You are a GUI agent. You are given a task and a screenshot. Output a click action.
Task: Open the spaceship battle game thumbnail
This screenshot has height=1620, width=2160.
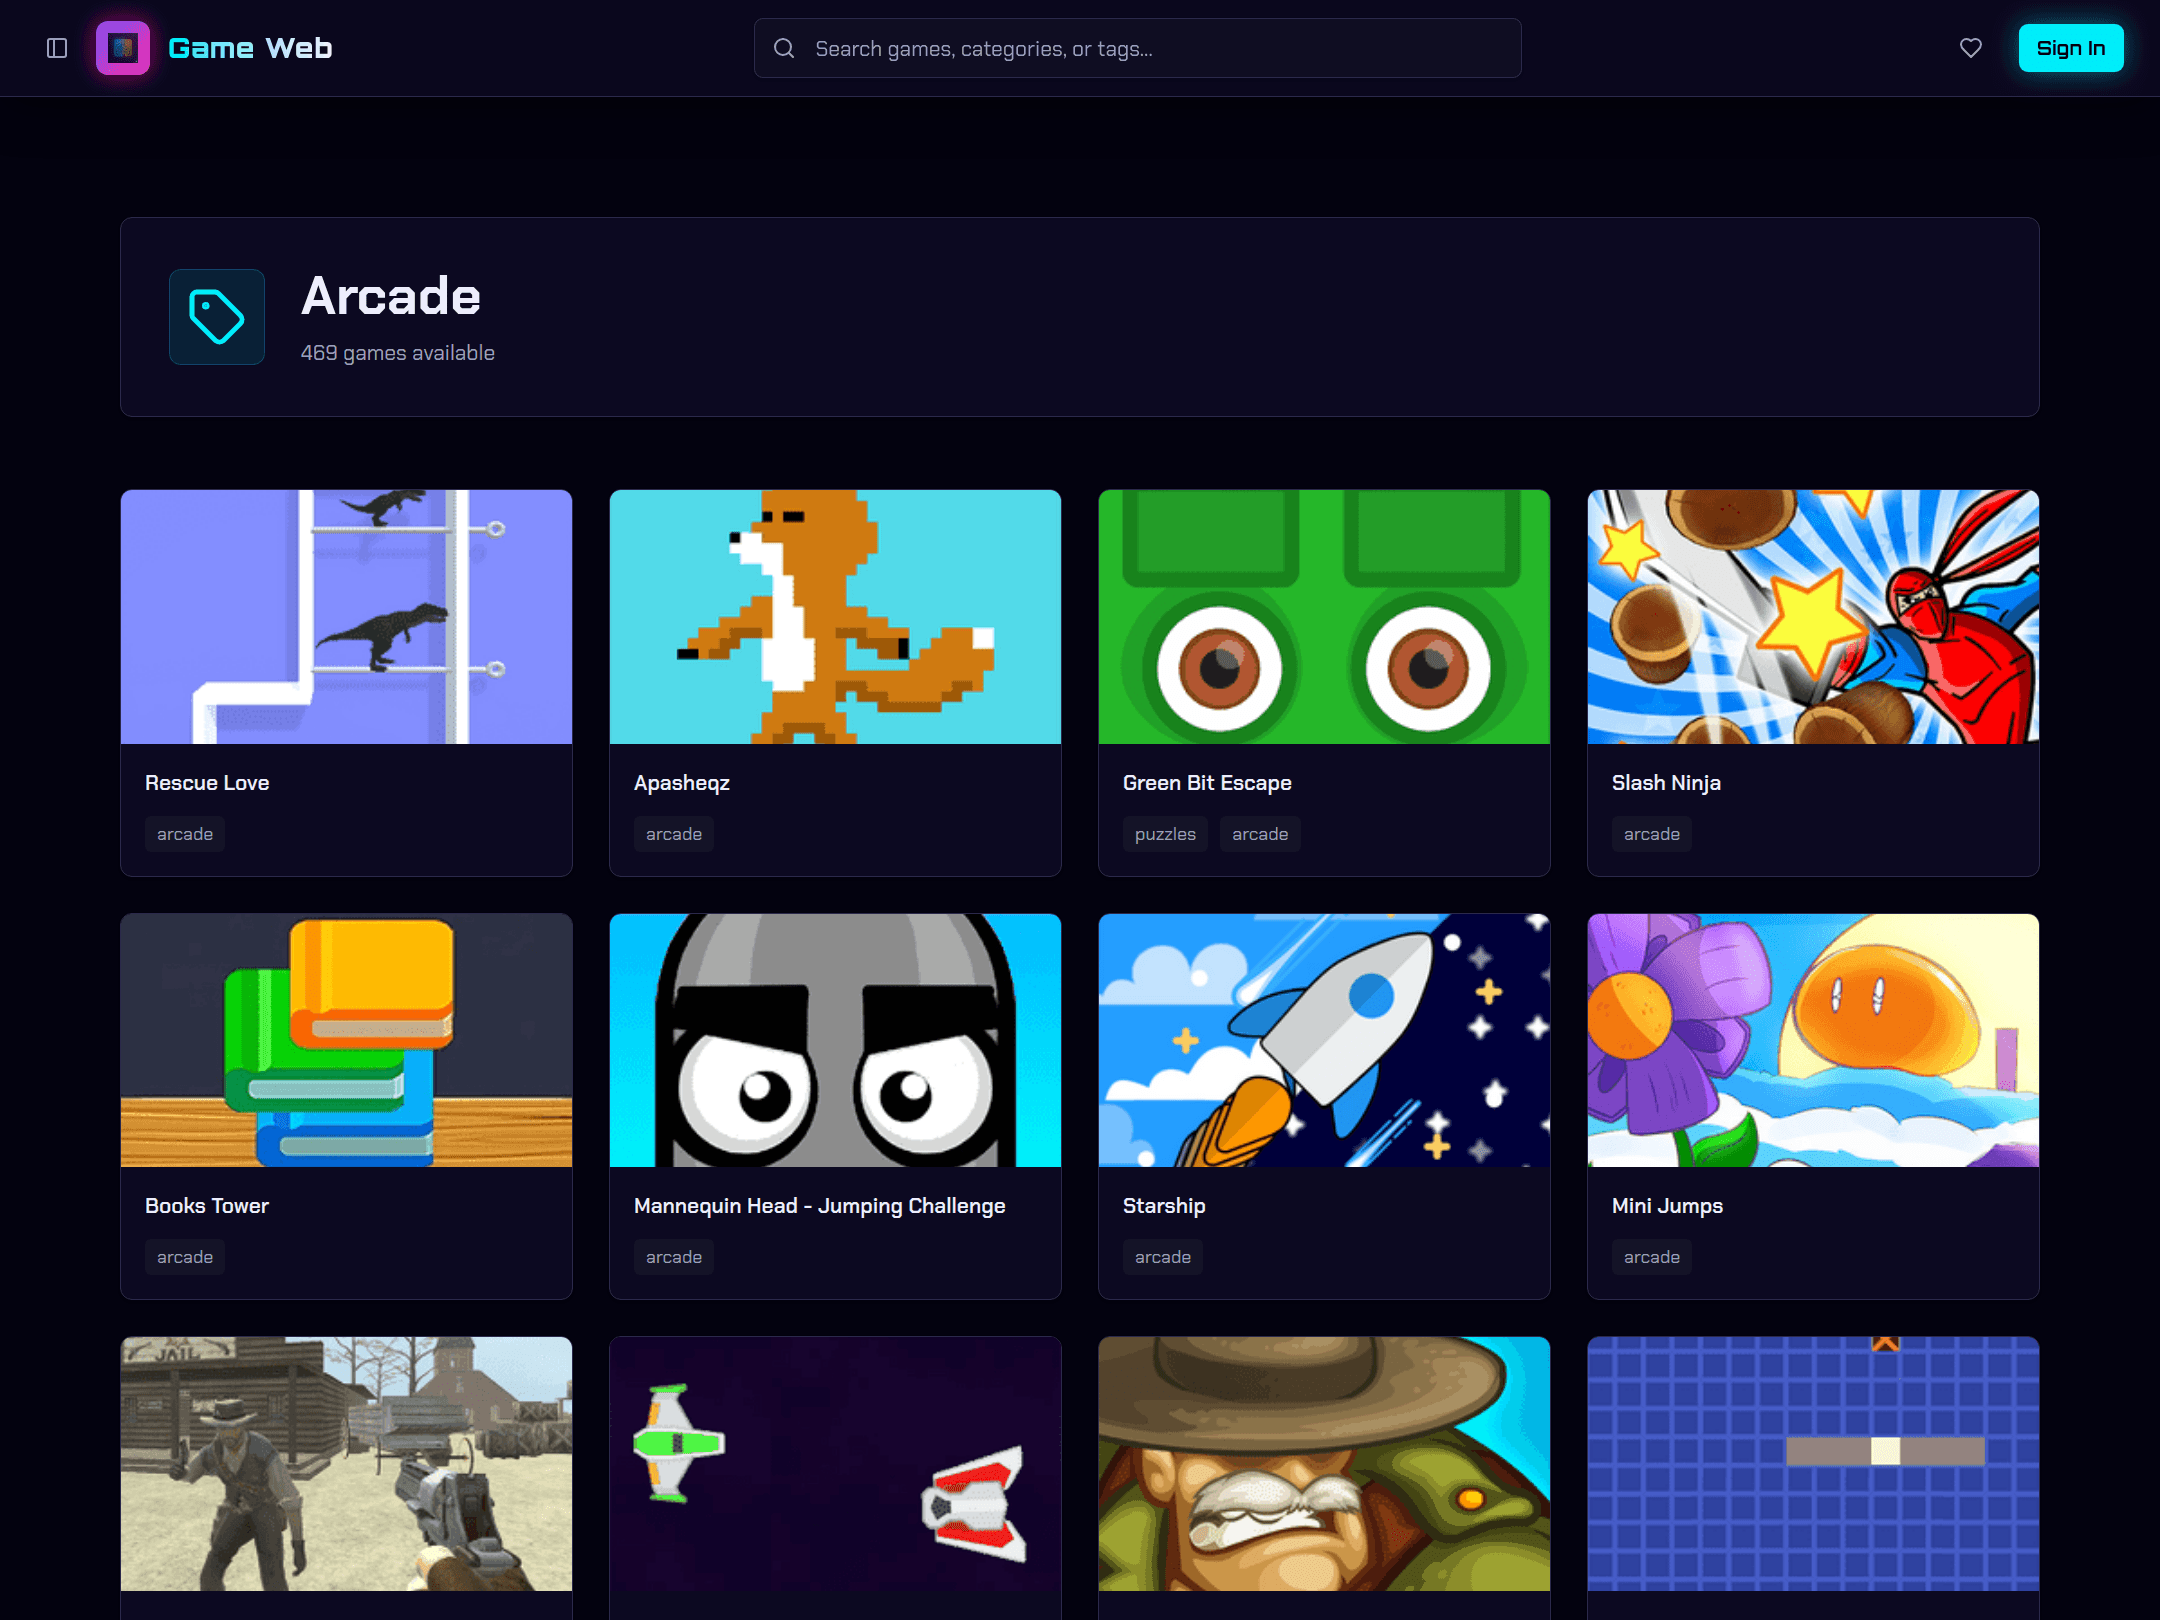coord(835,1464)
